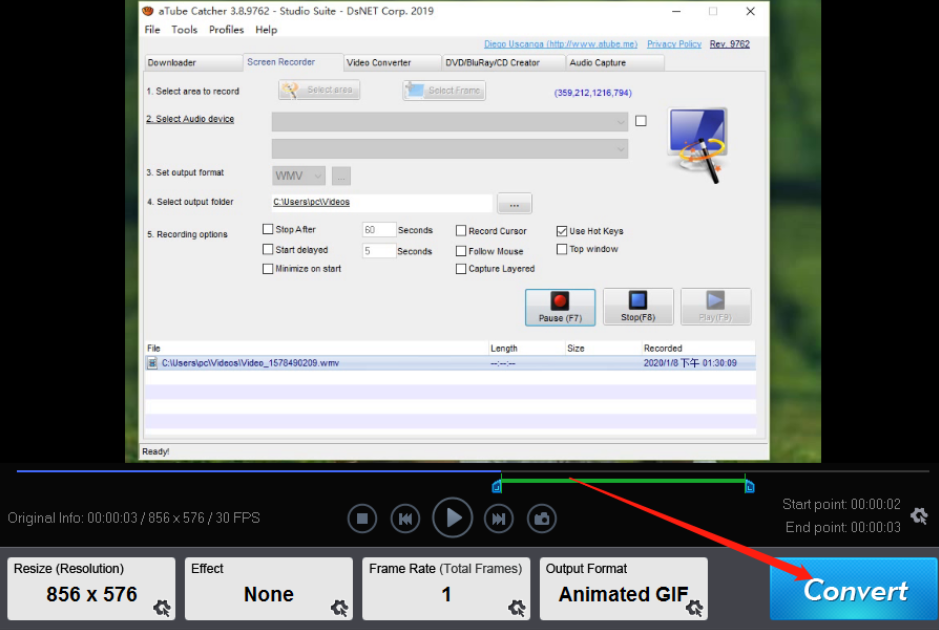Skip to next frame button
The image size is (939, 630).
[x=499, y=519]
